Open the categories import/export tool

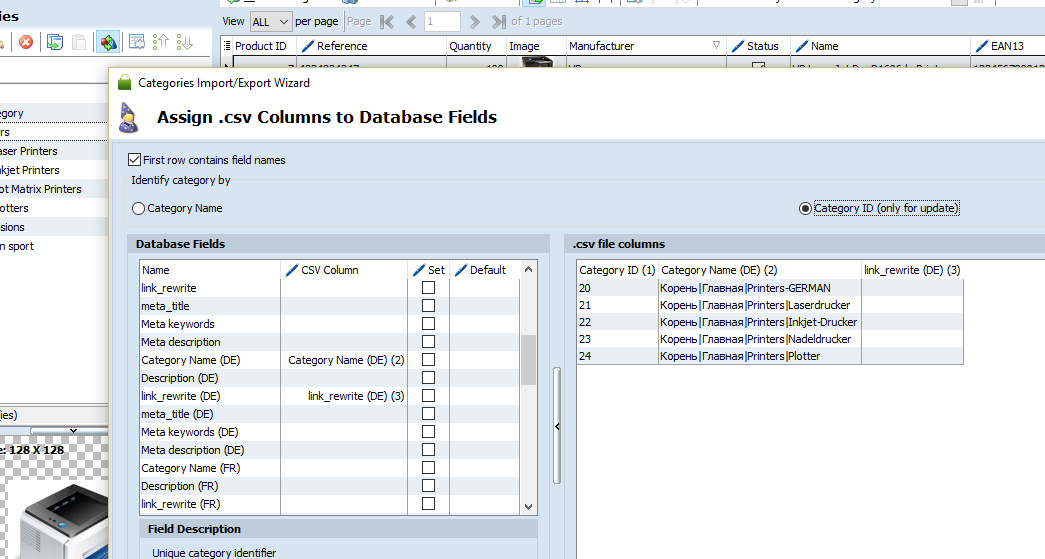pyautogui.click(x=107, y=42)
